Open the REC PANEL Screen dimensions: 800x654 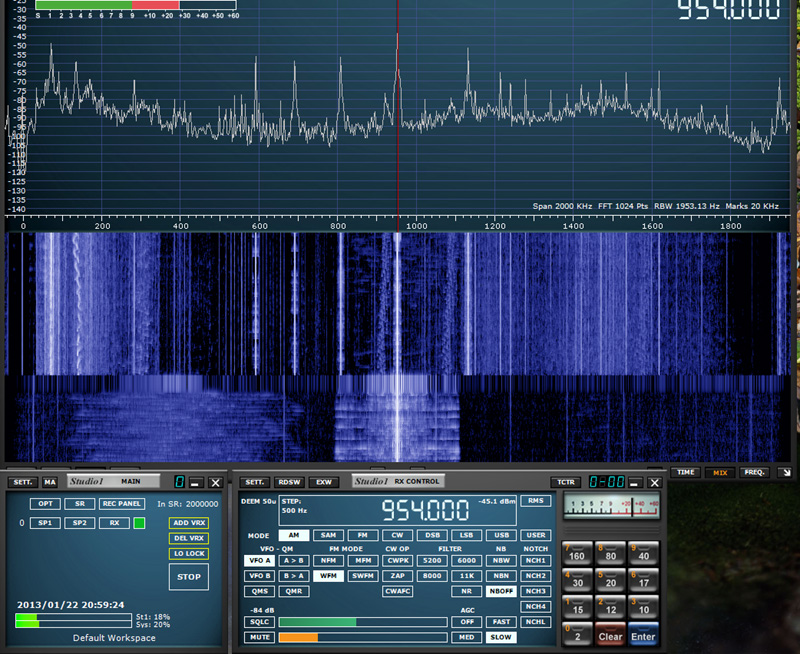[x=121, y=503]
